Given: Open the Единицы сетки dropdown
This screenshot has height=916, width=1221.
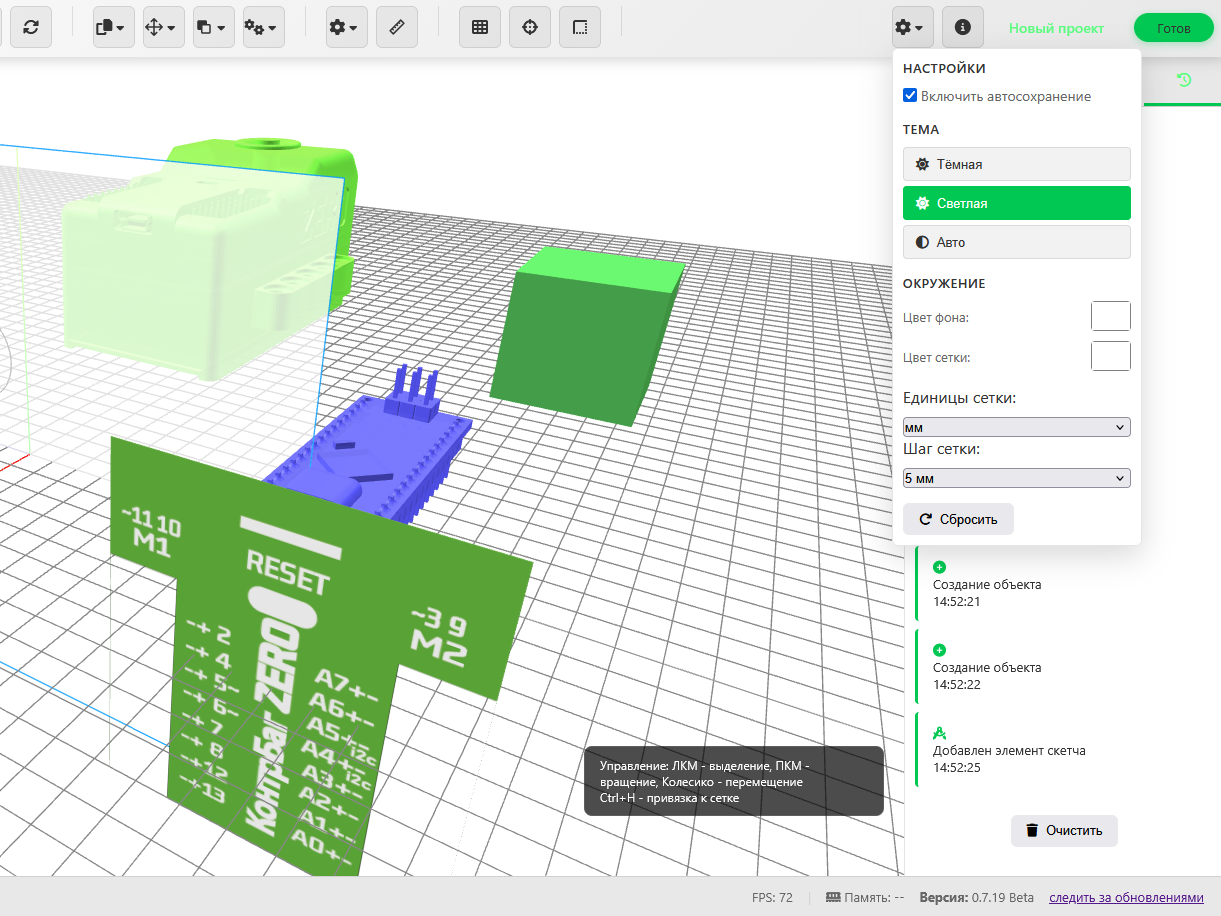Looking at the screenshot, I should (1017, 427).
